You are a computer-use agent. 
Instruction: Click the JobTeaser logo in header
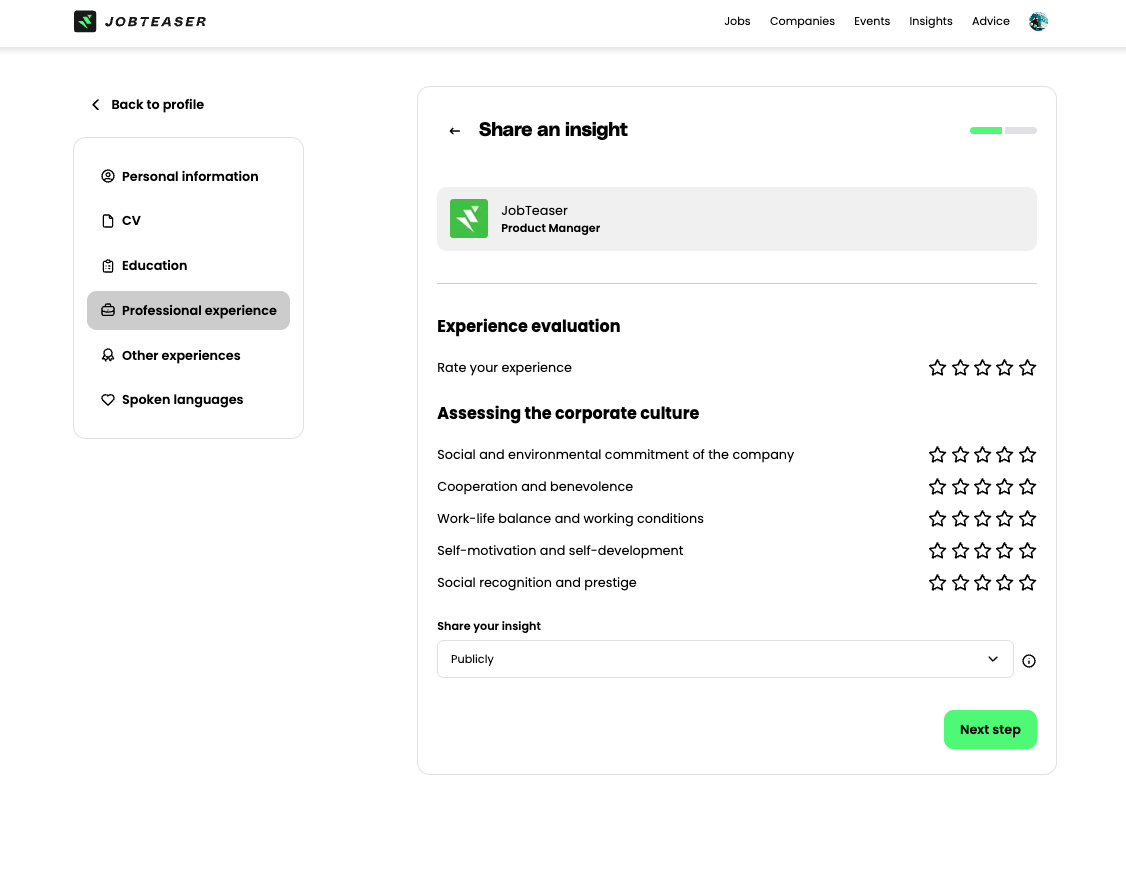(140, 22)
